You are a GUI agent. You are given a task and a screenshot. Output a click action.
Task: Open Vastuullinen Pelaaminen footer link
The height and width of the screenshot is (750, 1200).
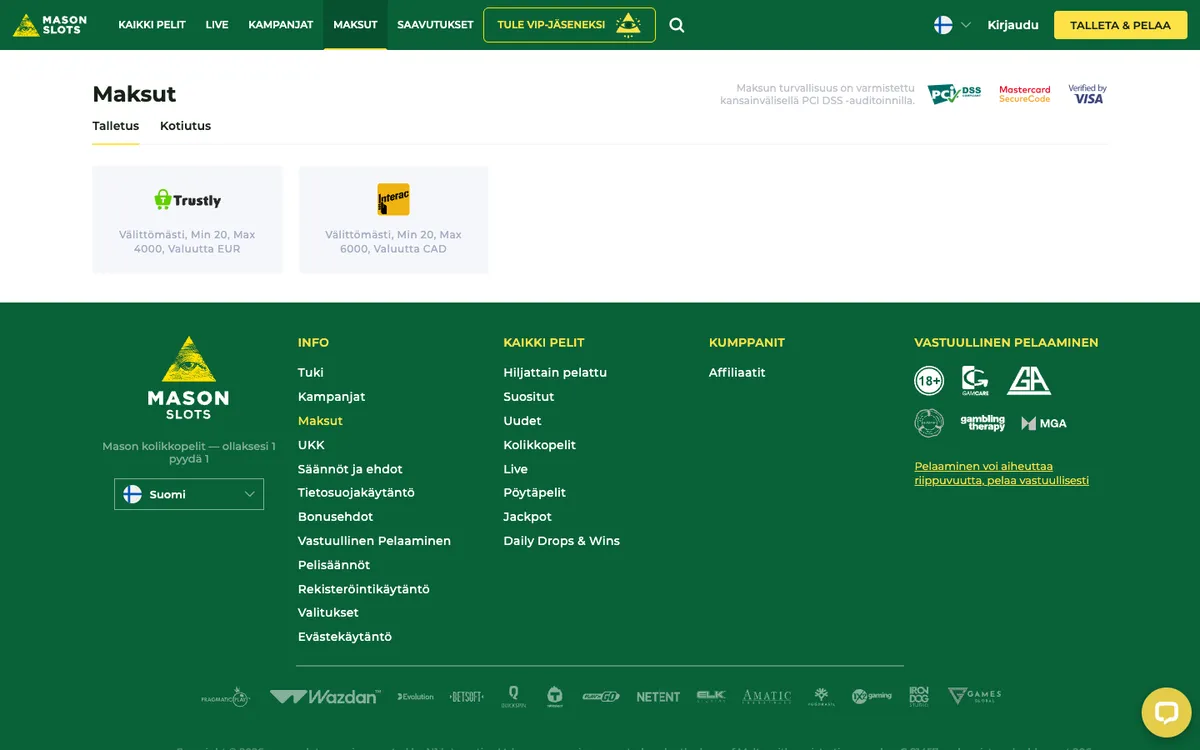(x=374, y=541)
